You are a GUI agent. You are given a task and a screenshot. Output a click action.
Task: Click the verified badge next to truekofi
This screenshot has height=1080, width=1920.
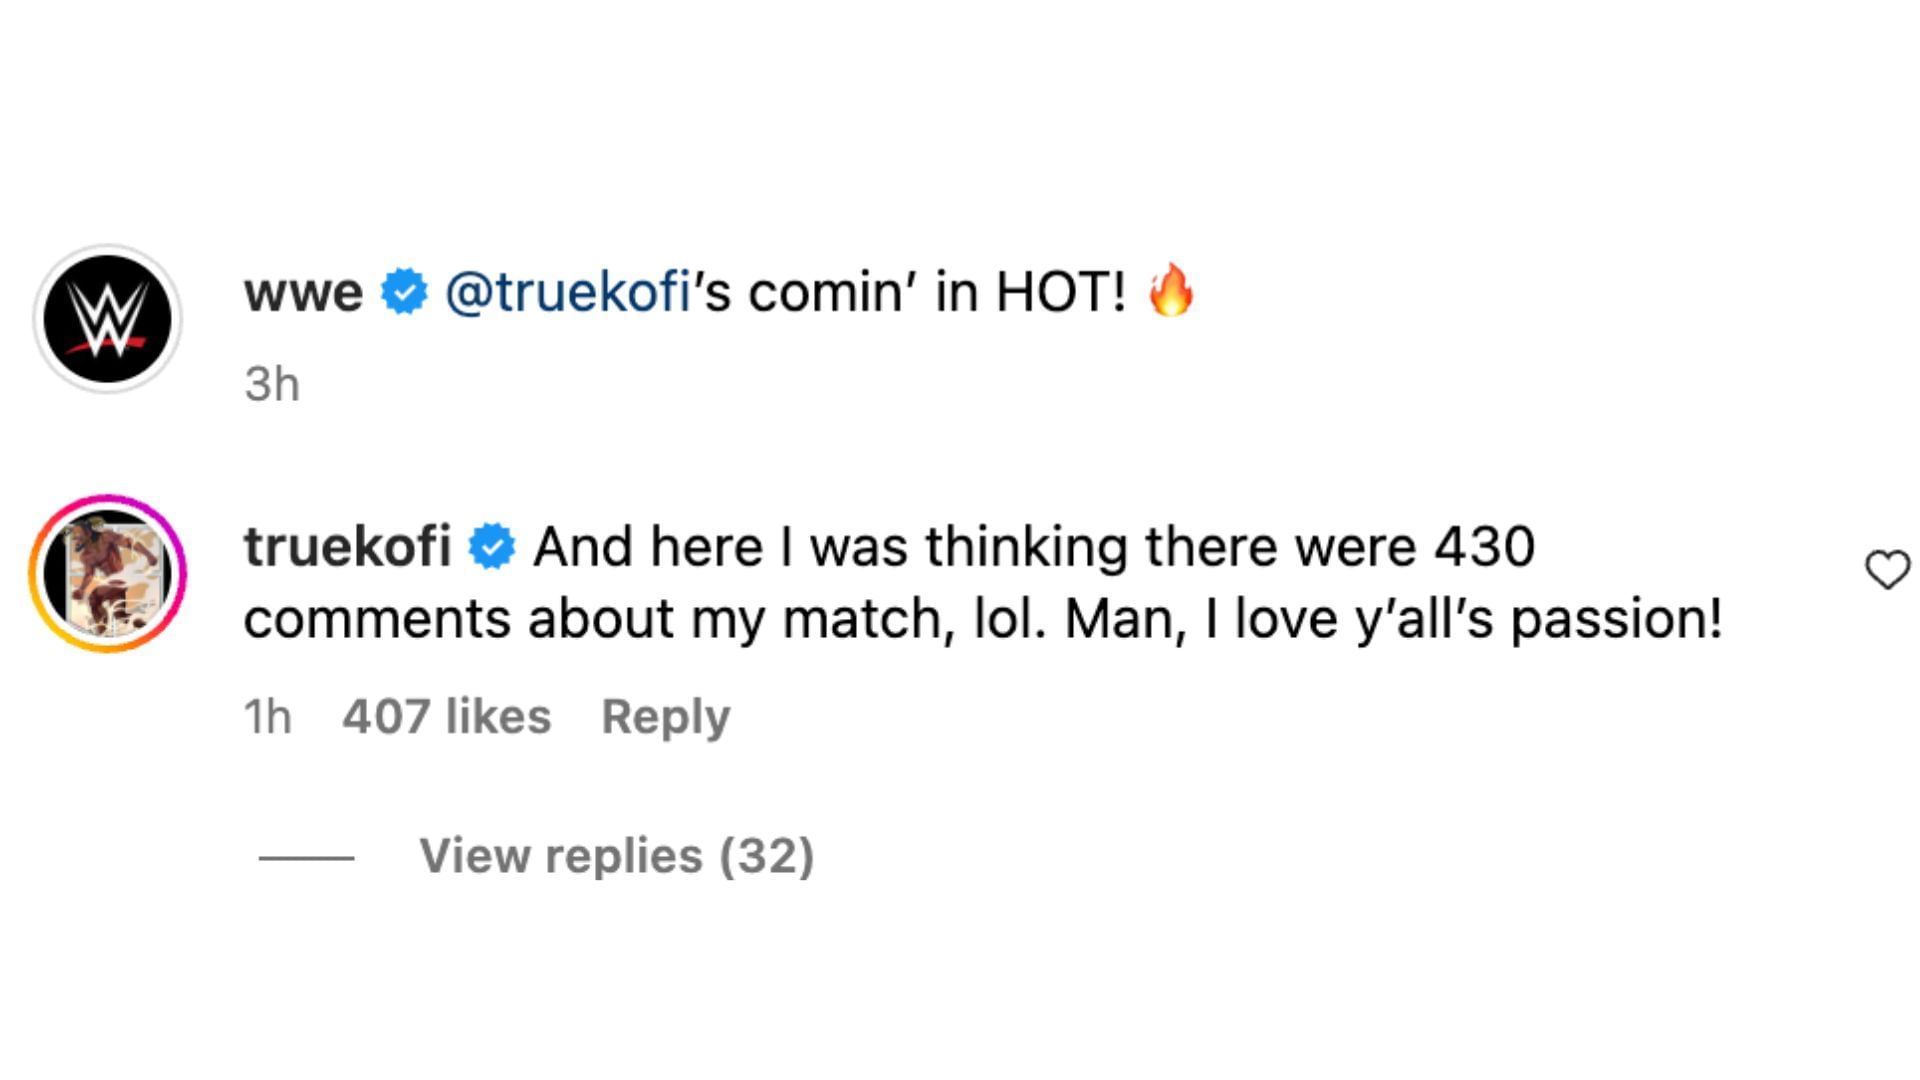492,547
